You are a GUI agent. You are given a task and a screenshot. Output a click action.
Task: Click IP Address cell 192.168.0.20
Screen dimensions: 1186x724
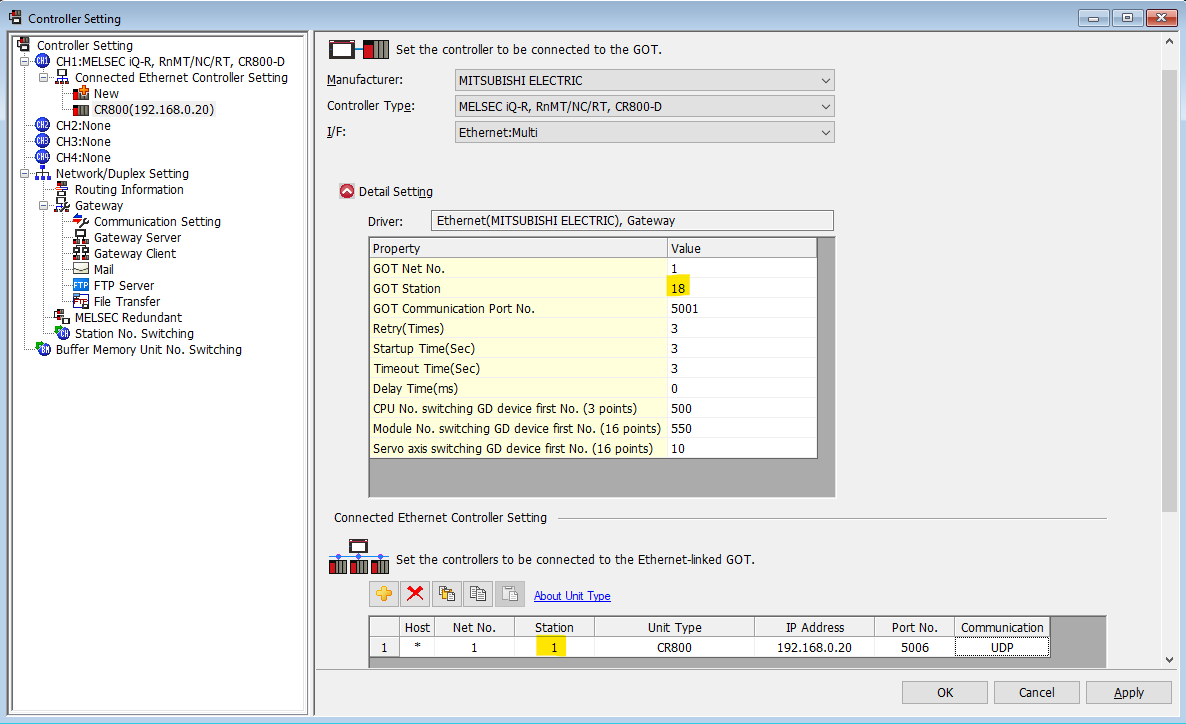coord(814,648)
